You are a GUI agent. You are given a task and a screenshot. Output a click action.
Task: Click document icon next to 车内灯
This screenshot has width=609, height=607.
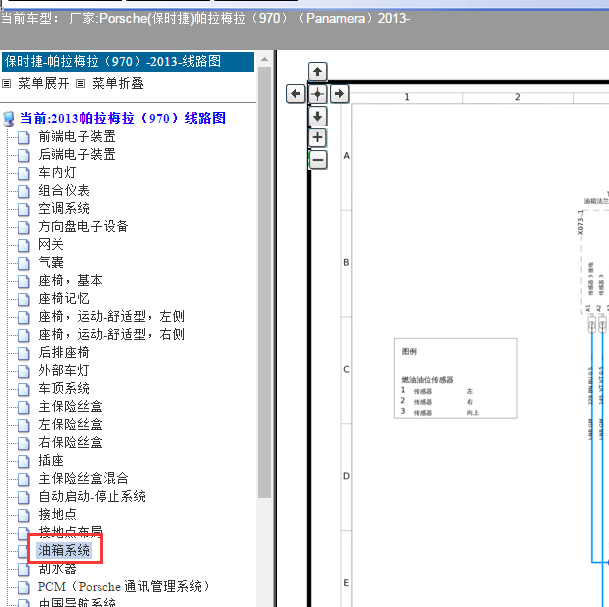[24, 173]
